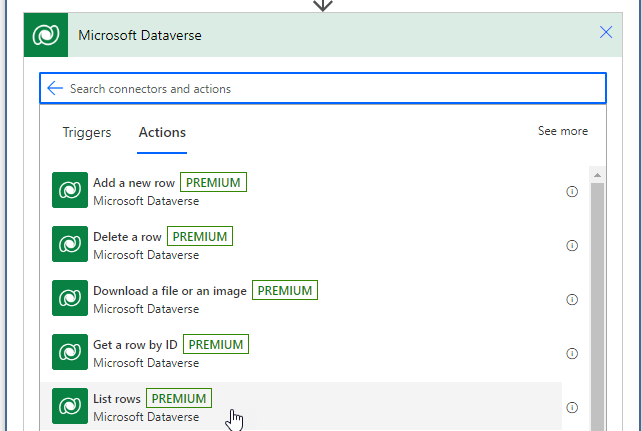Screen dimensions: 642x431
Task: Show info for Delete a row
Action: [572, 246]
